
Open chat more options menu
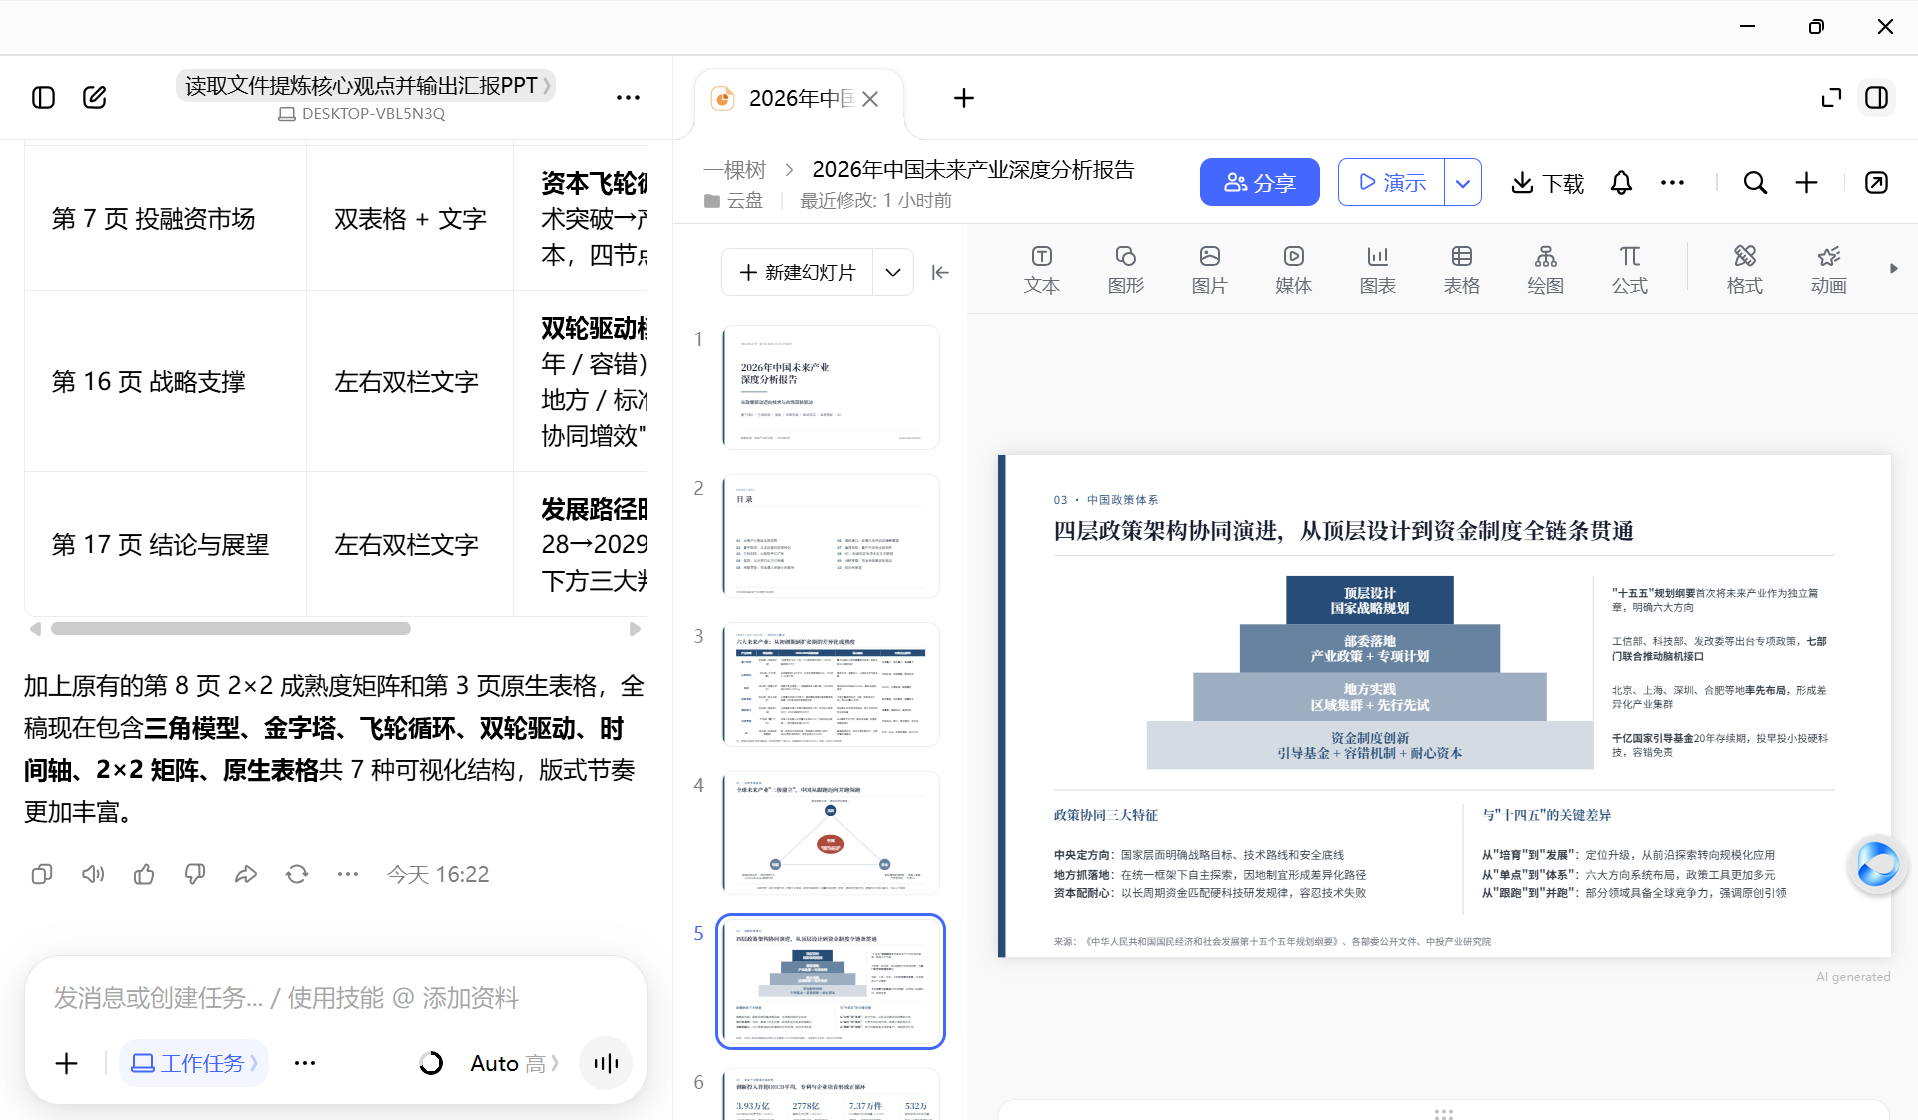click(x=628, y=97)
